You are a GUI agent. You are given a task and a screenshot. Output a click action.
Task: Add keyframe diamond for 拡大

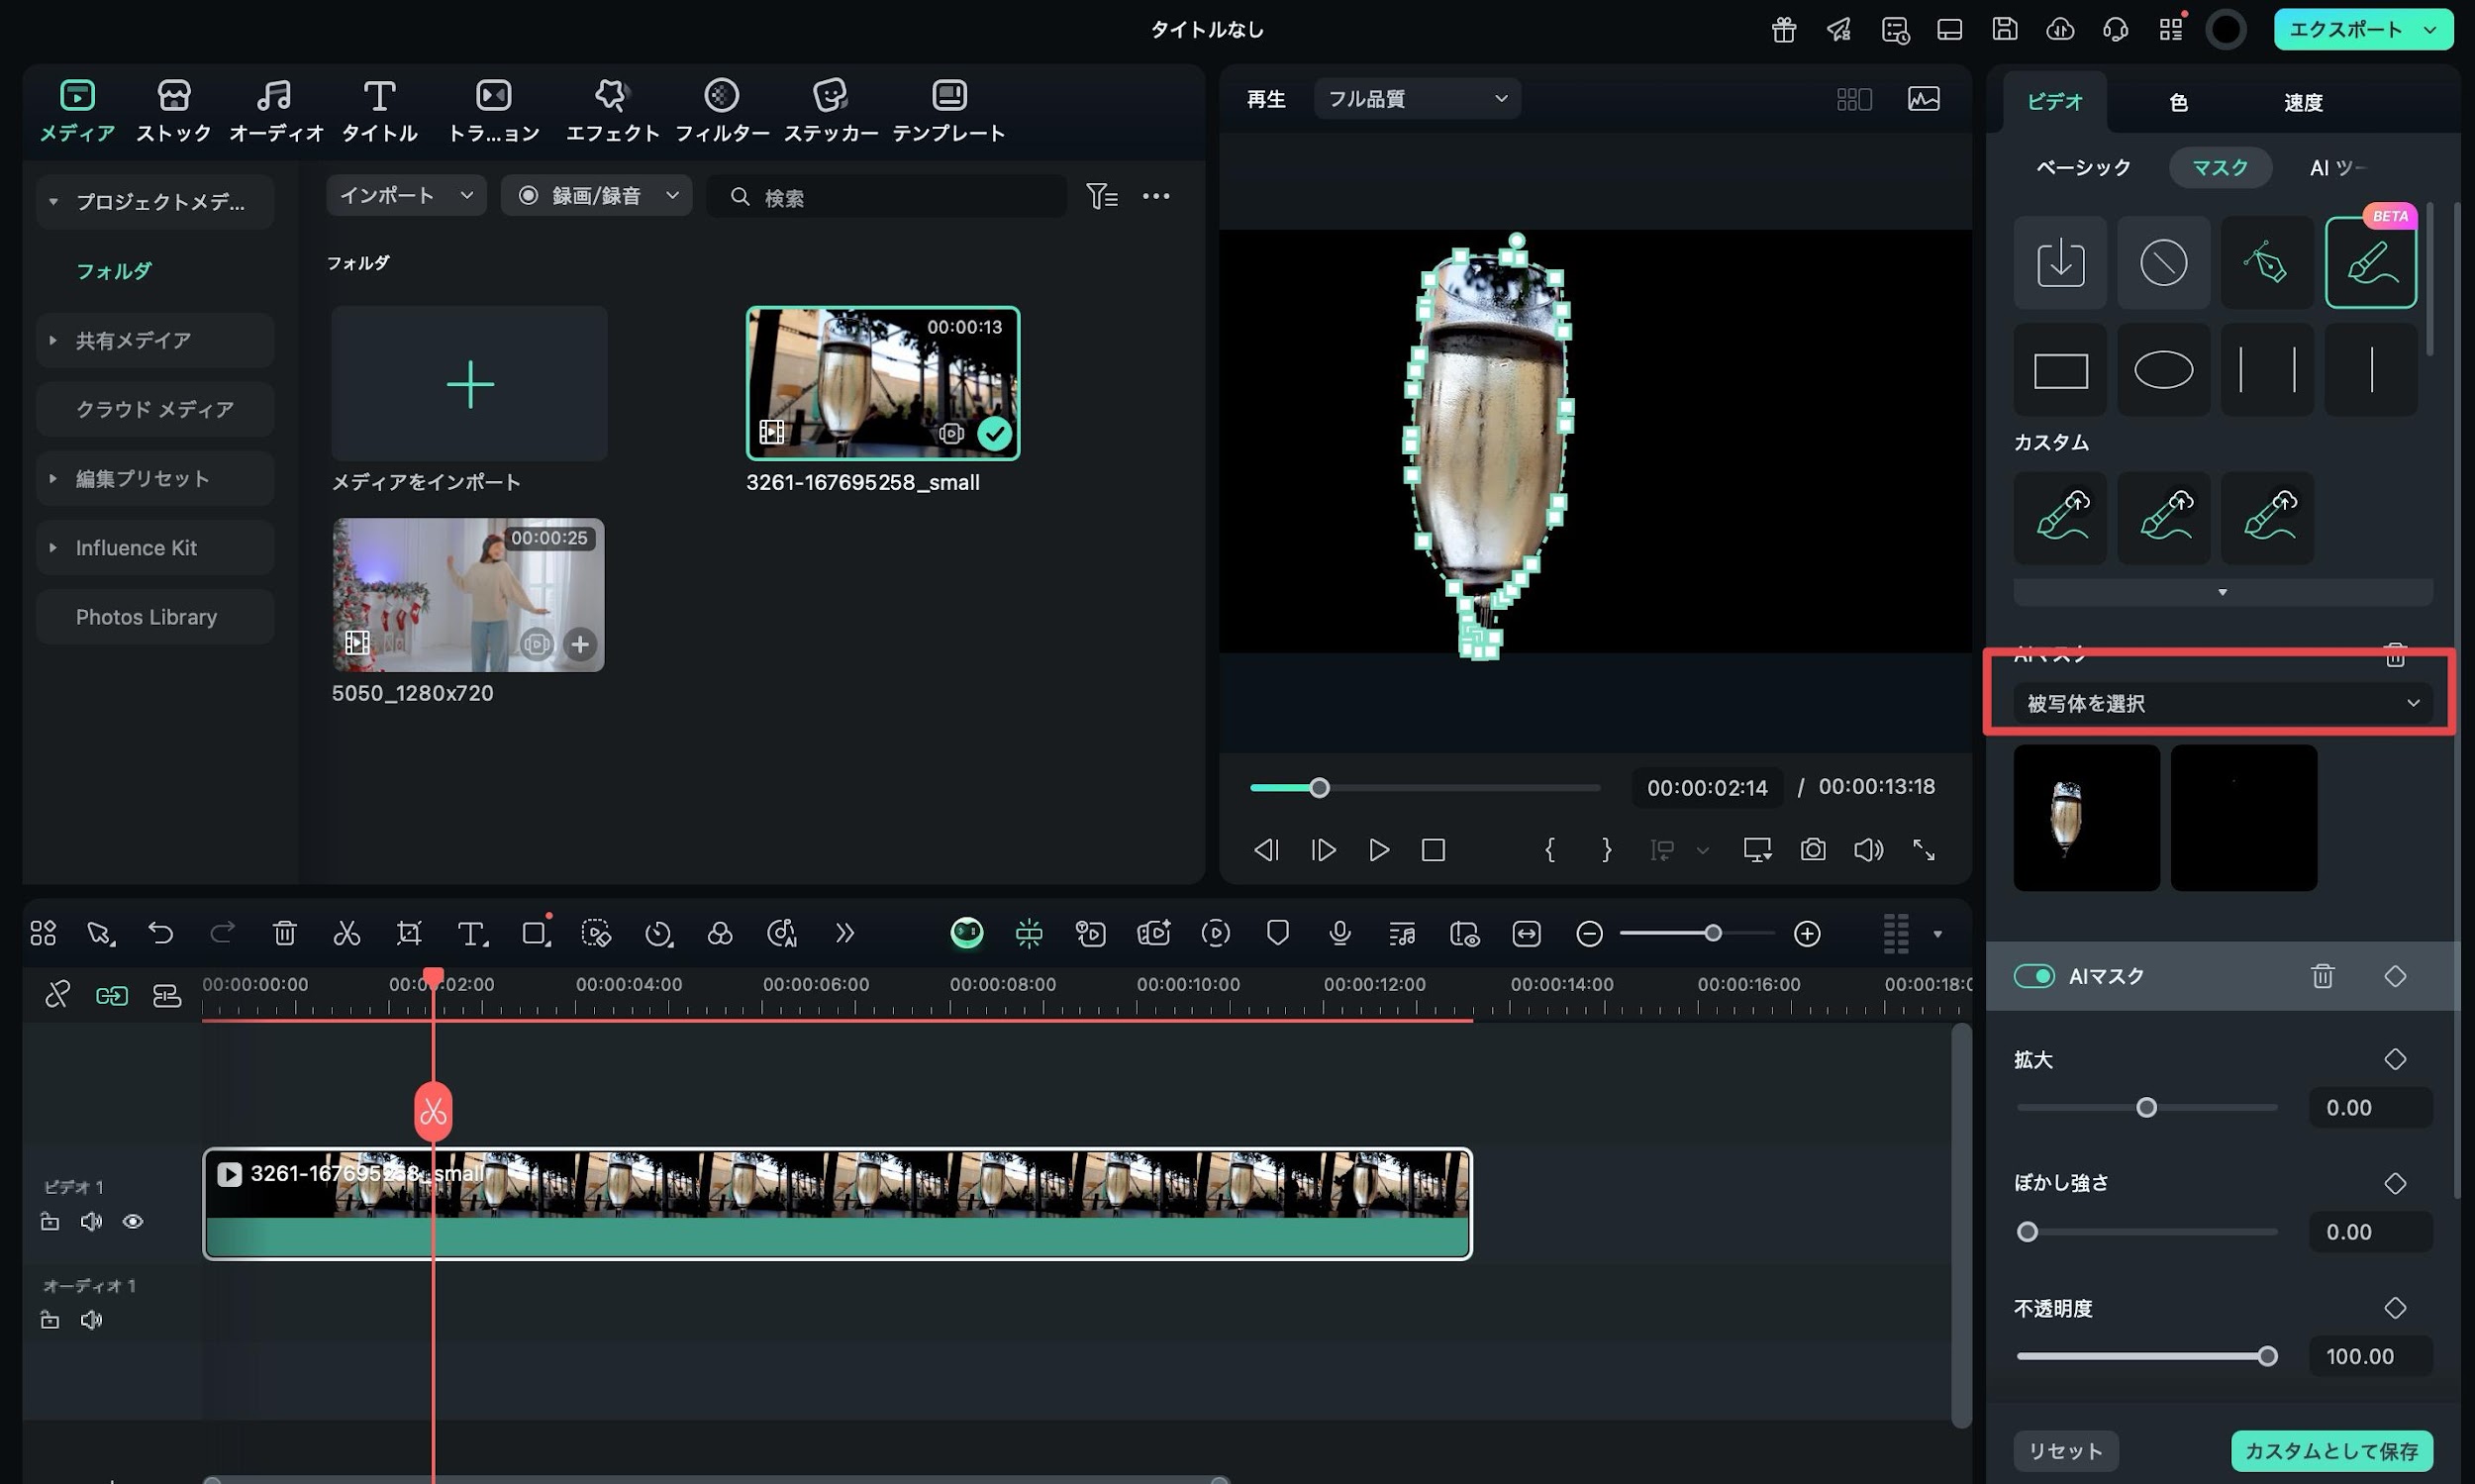click(2395, 1059)
